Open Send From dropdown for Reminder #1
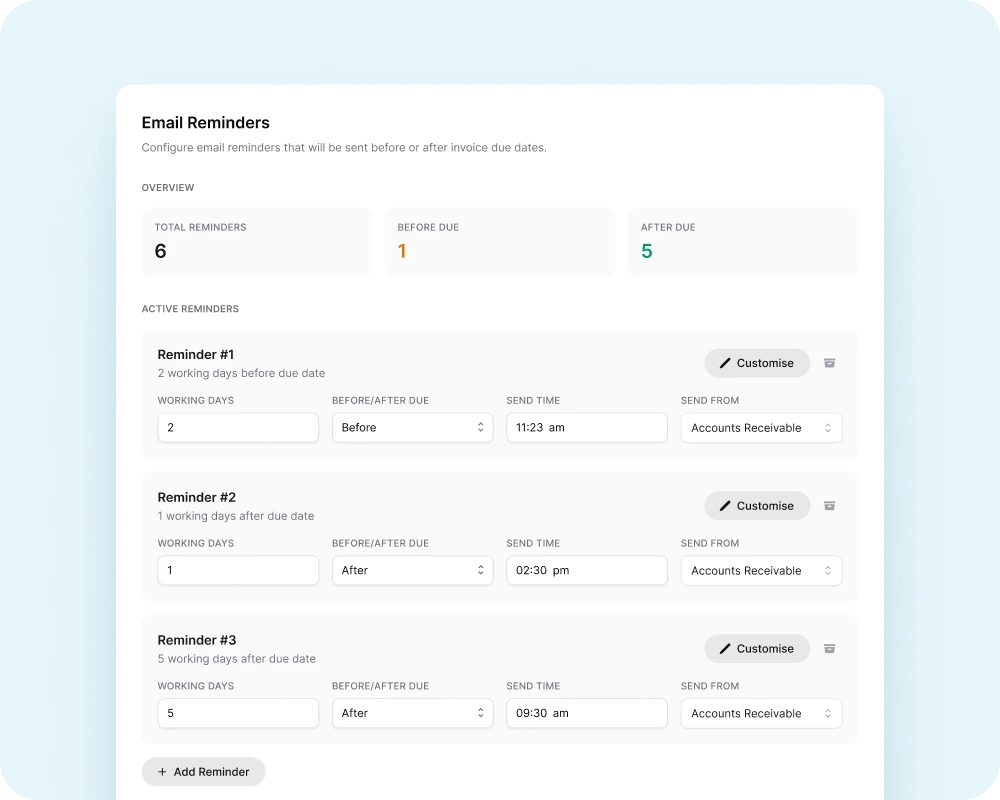Image resolution: width=1000 pixels, height=800 pixels. point(761,428)
